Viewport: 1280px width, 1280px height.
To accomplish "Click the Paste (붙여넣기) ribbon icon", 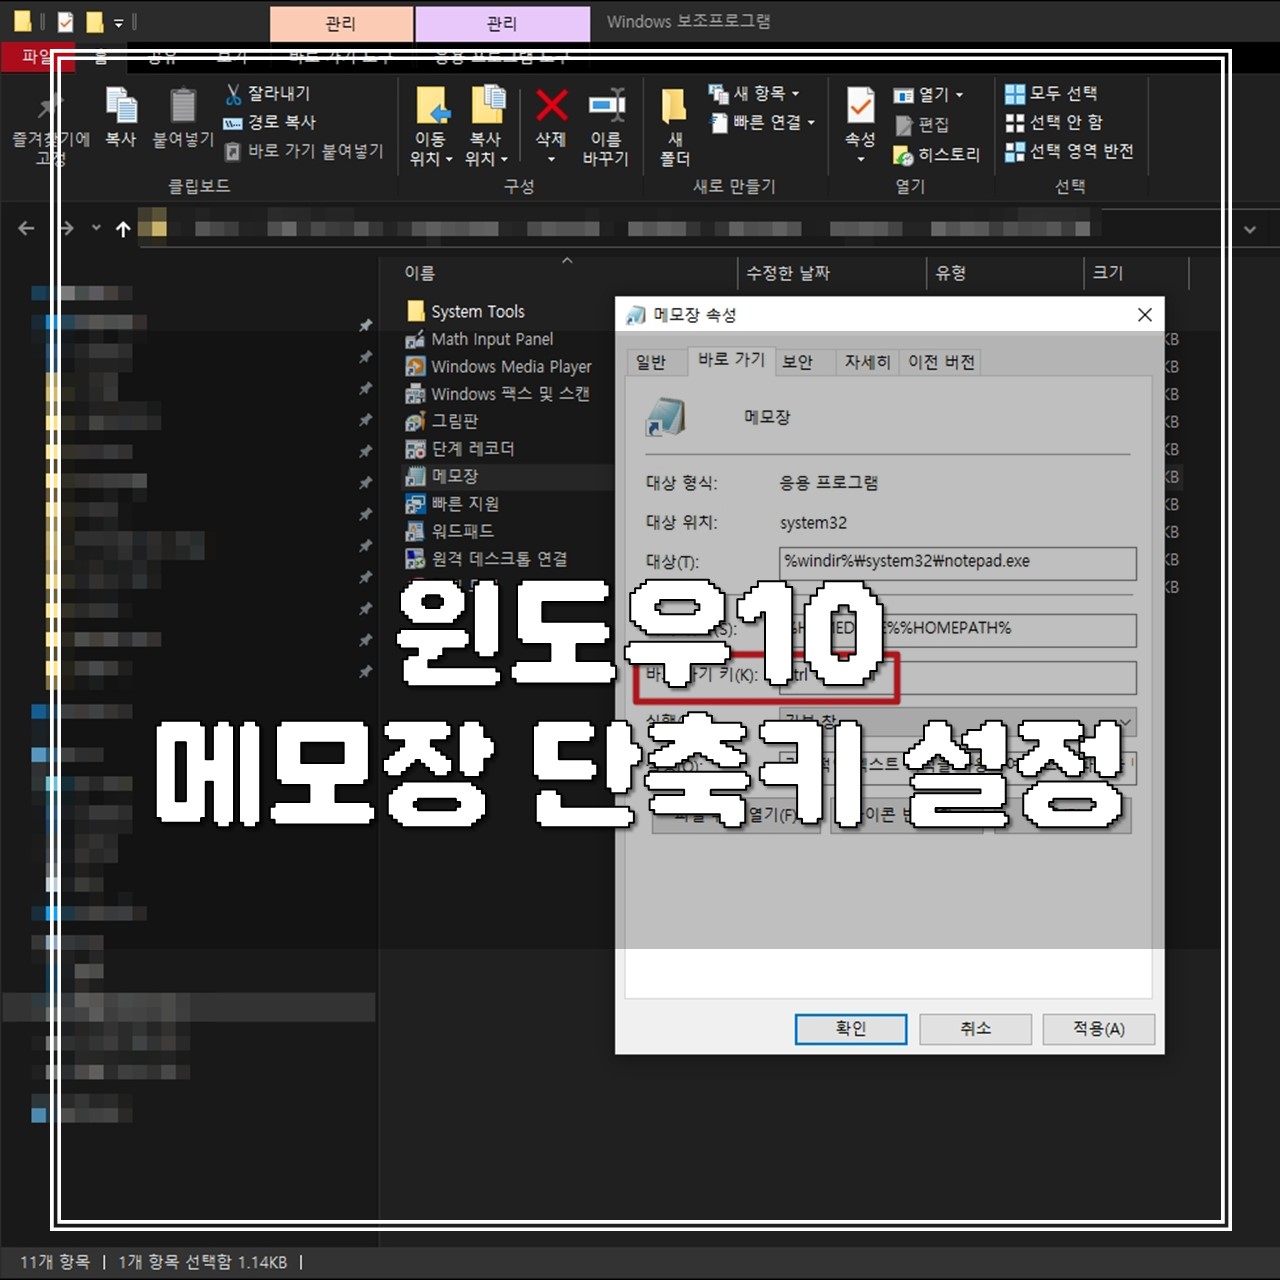I will point(183,118).
